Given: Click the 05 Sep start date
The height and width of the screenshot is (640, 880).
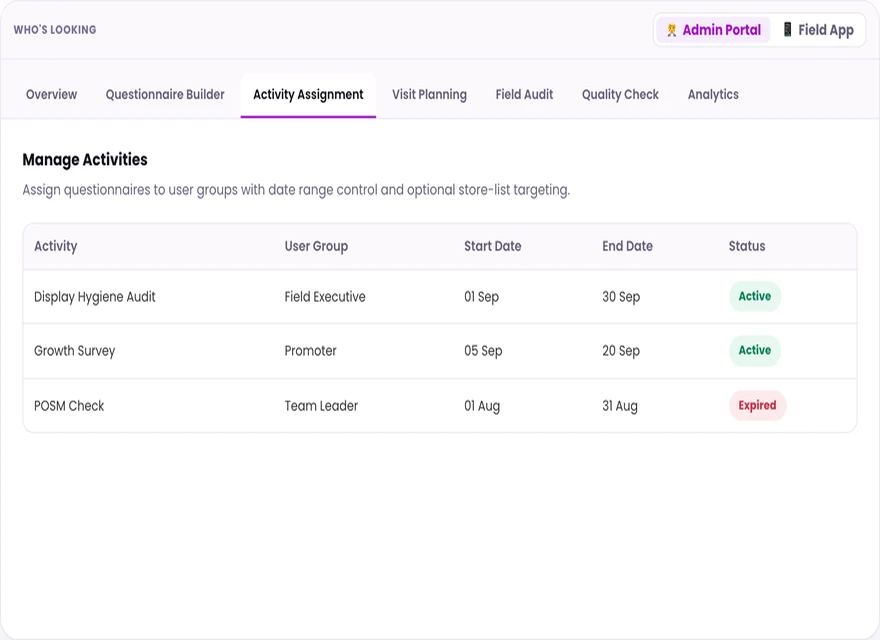Looking at the screenshot, I should tap(483, 351).
